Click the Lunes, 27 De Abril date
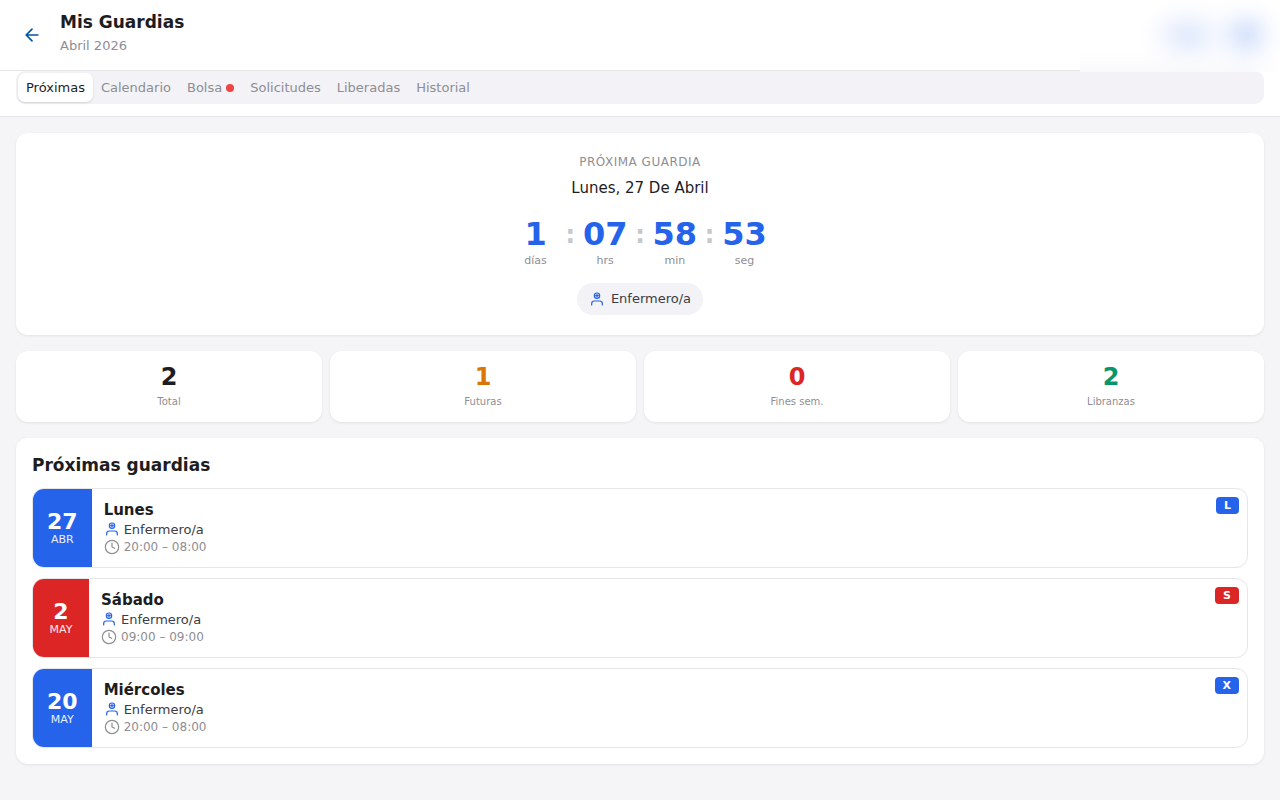 tap(640, 188)
